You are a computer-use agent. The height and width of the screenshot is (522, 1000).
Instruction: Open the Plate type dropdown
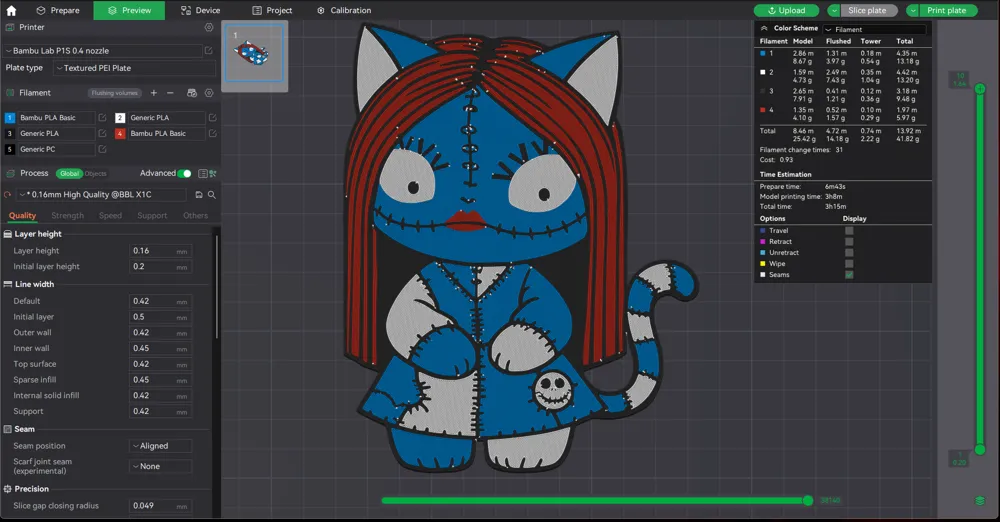pyautogui.click(x=134, y=68)
